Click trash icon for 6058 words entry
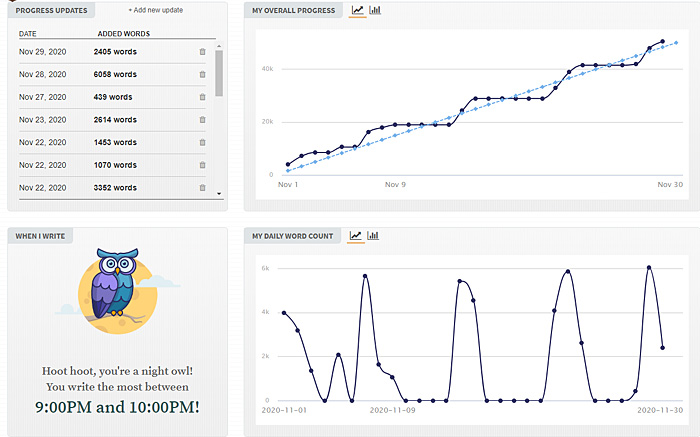The height and width of the screenshot is (437, 700). click(202, 74)
